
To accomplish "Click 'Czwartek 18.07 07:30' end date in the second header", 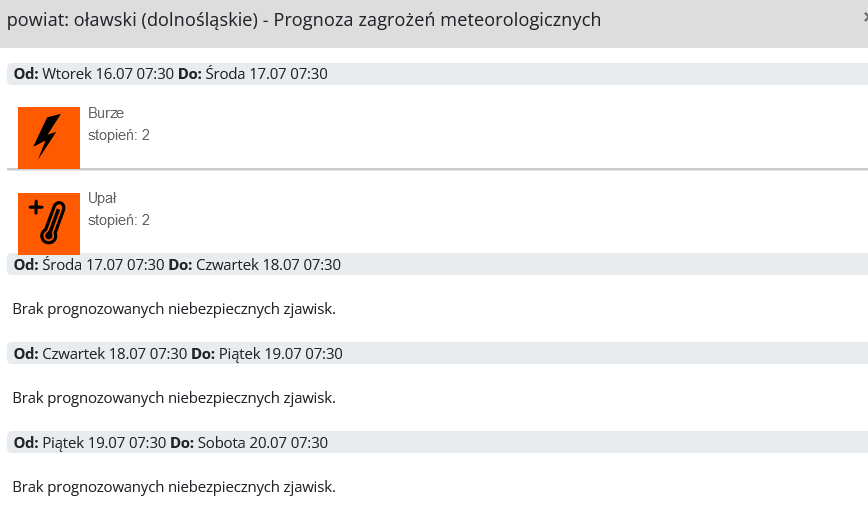I will click(268, 265).
